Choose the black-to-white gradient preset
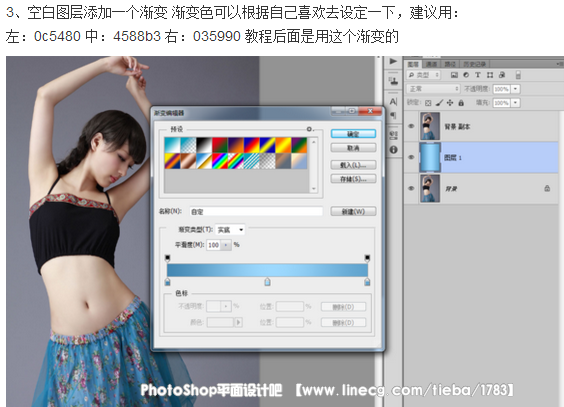 pyautogui.click(x=204, y=145)
